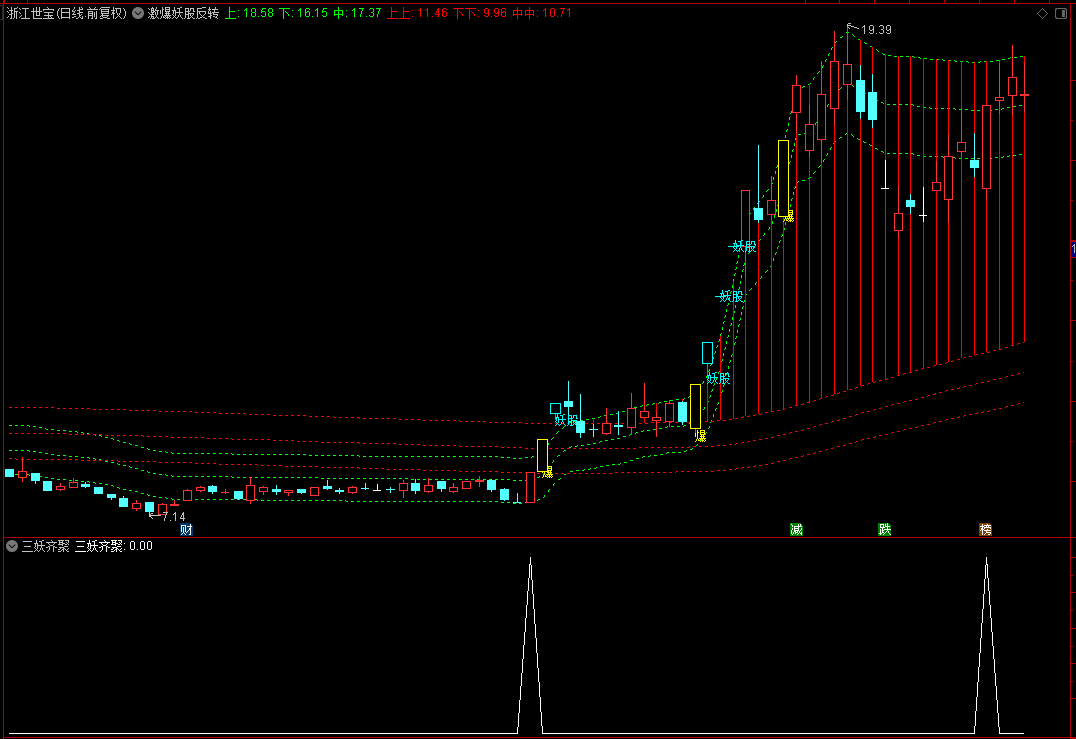This screenshot has height=739, width=1076.
Task: Click the value 下: 16.15
Action: [303, 13]
